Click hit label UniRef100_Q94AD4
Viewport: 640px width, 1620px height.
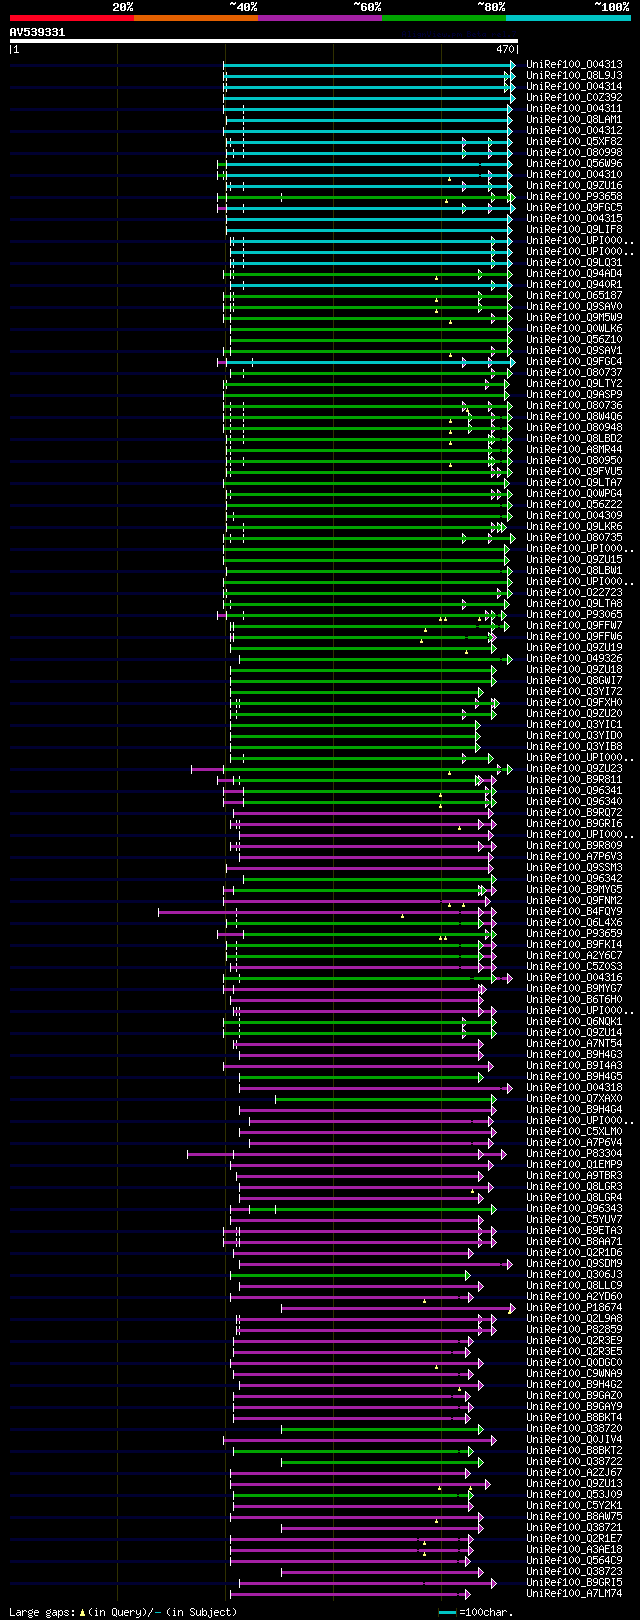(574, 274)
